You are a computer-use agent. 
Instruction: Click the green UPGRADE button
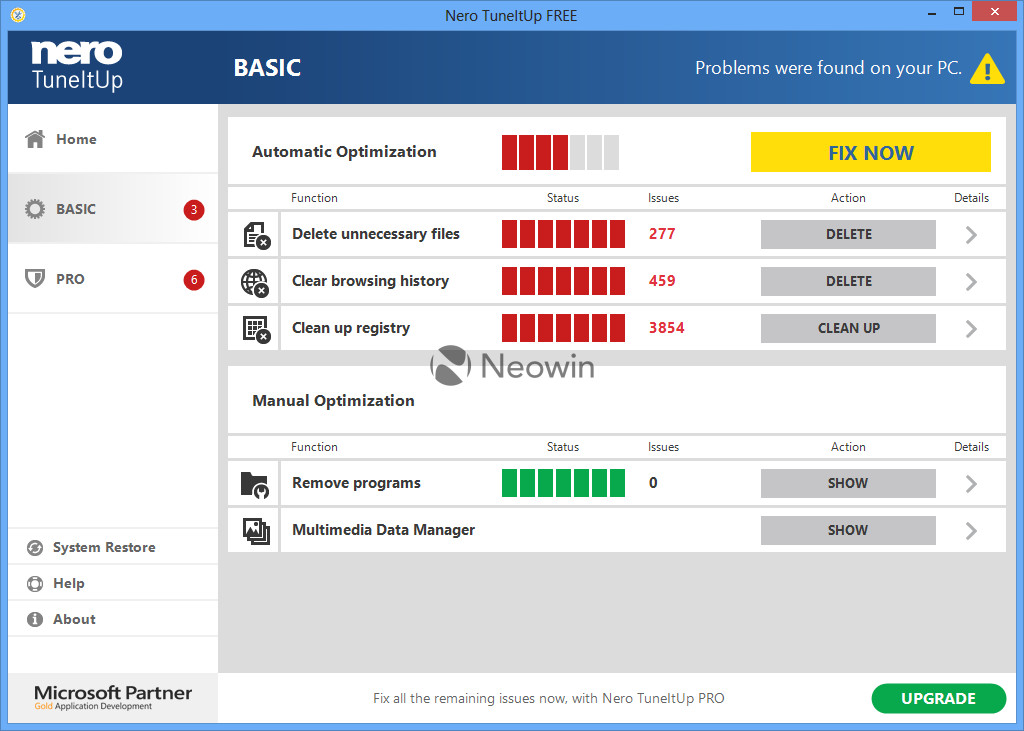[x=938, y=699]
